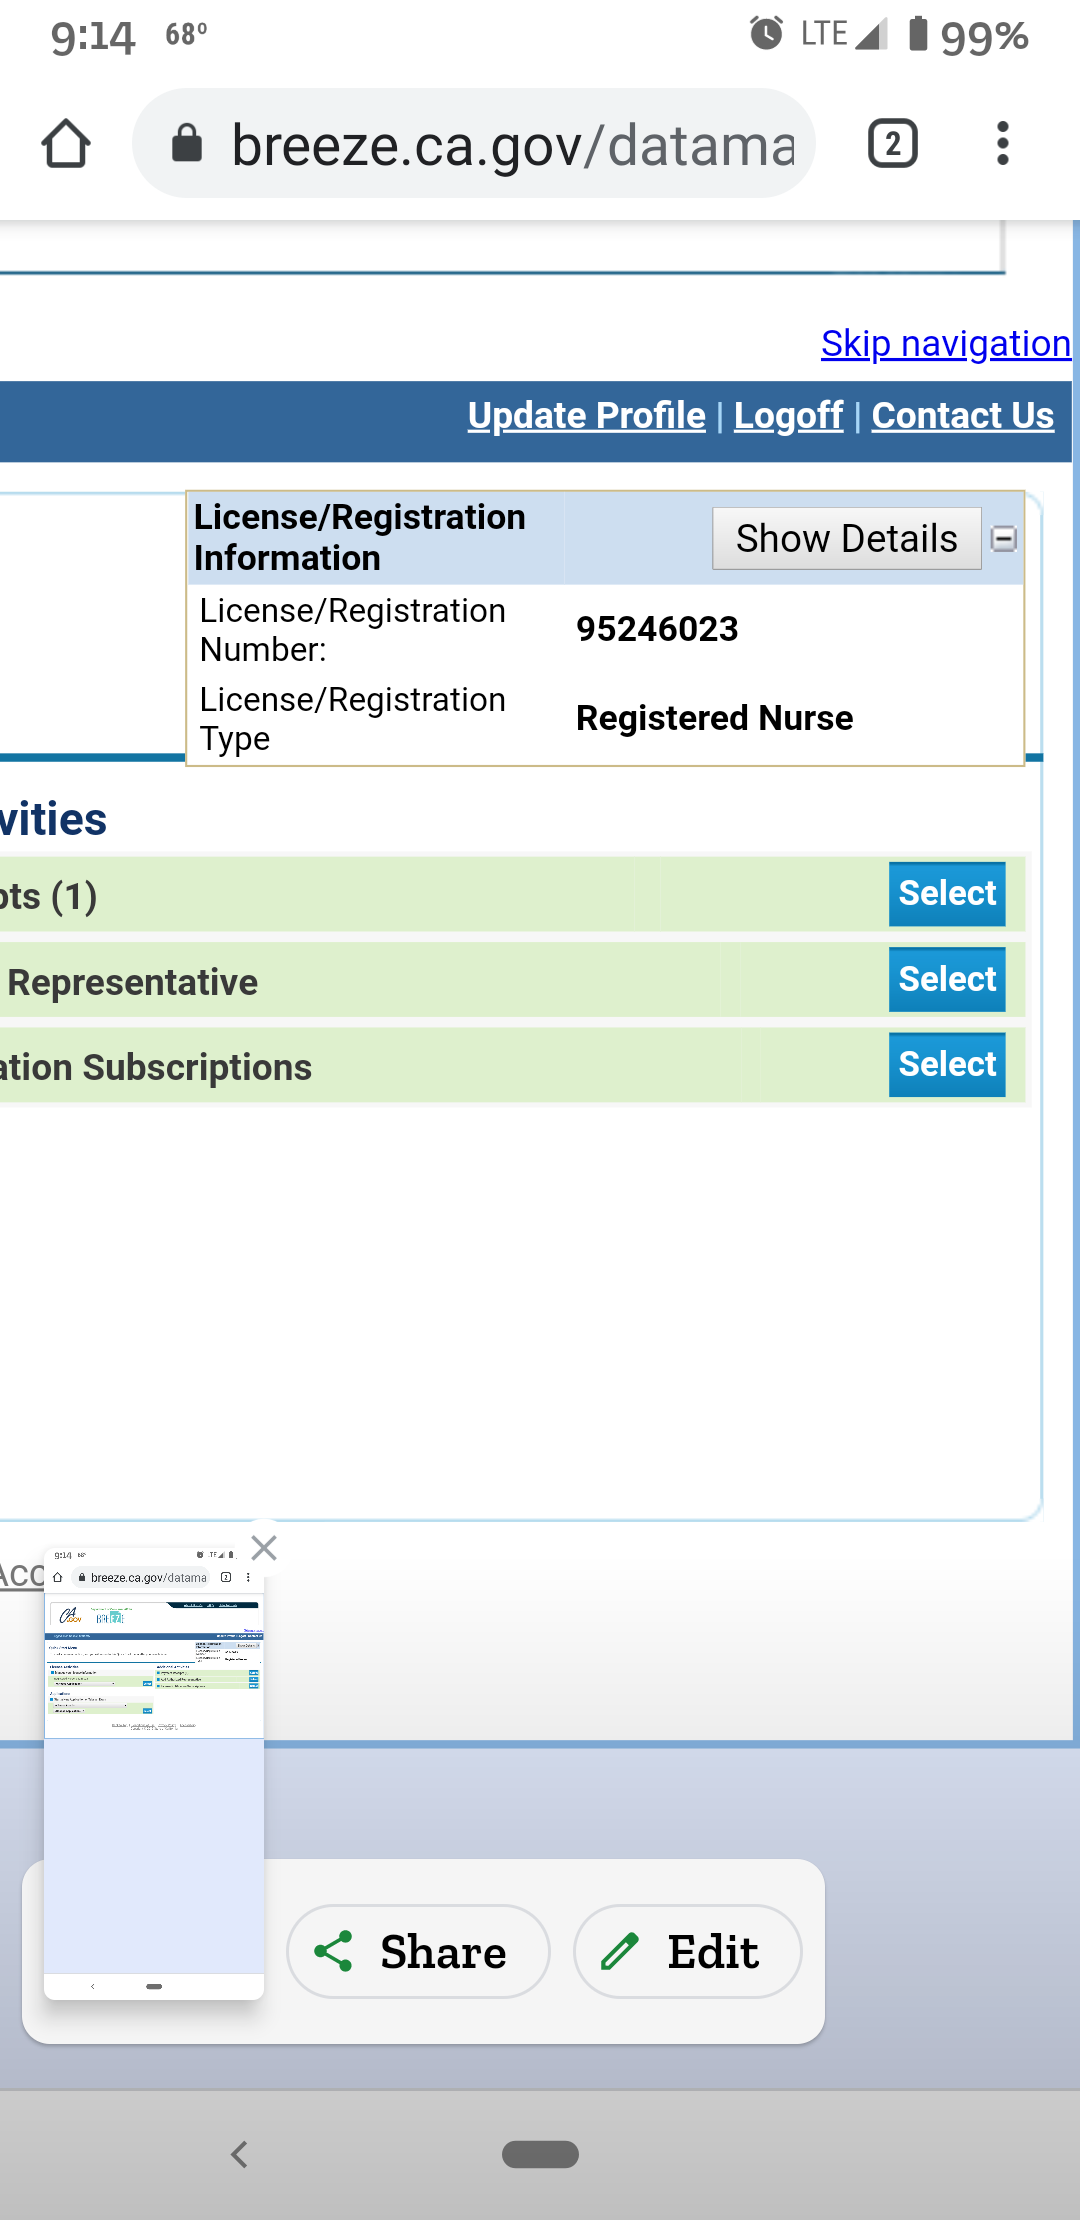Dismiss the screenshot preview with X

point(264,1548)
